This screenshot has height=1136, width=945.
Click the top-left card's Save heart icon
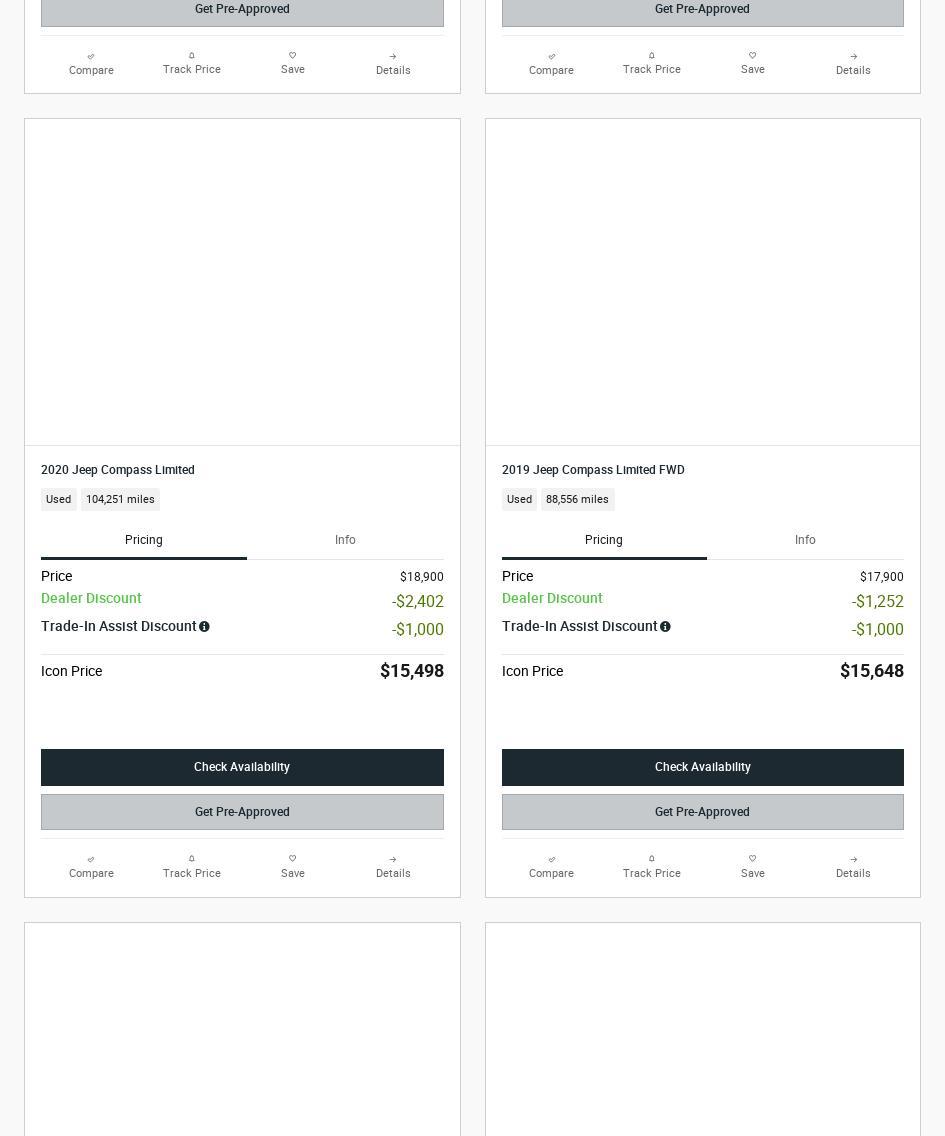(293, 55)
